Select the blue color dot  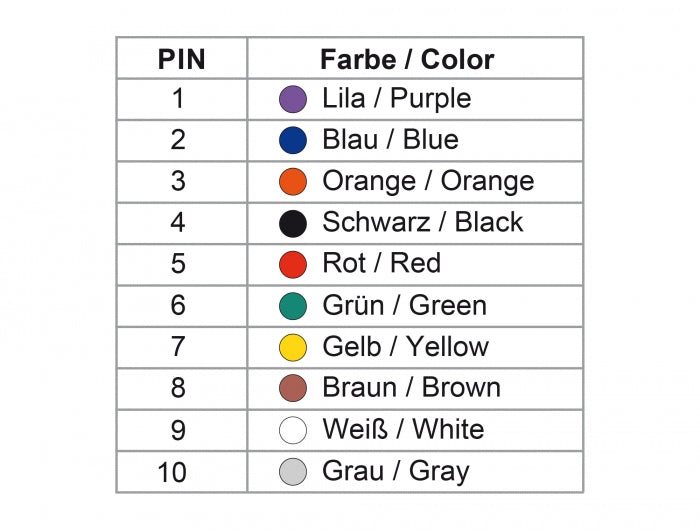point(292,140)
